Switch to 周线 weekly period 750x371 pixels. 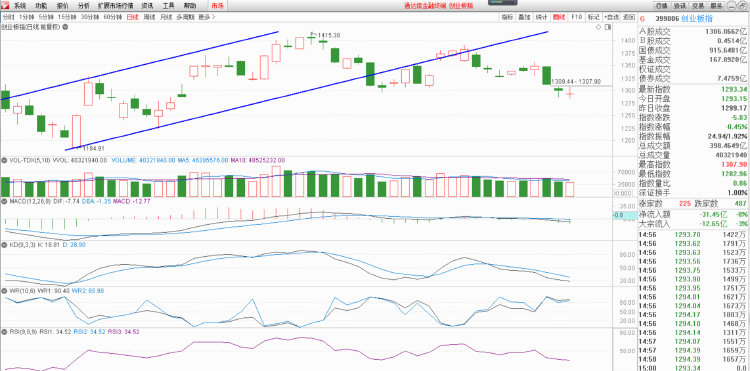(x=149, y=17)
